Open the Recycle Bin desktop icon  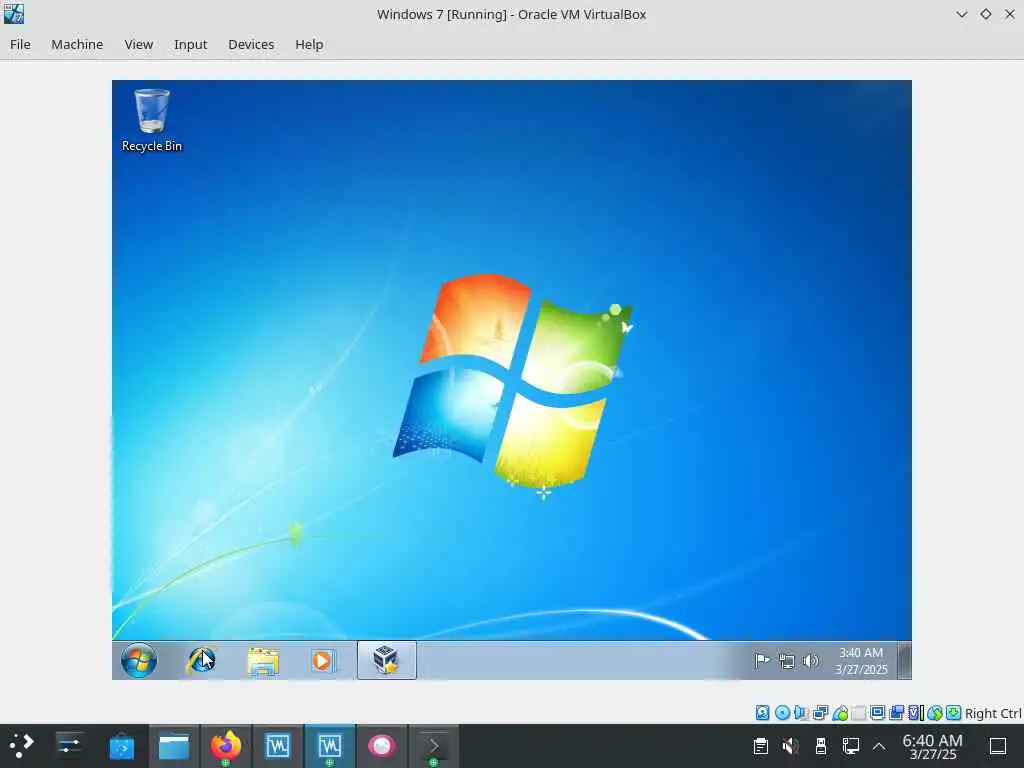coord(152,121)
